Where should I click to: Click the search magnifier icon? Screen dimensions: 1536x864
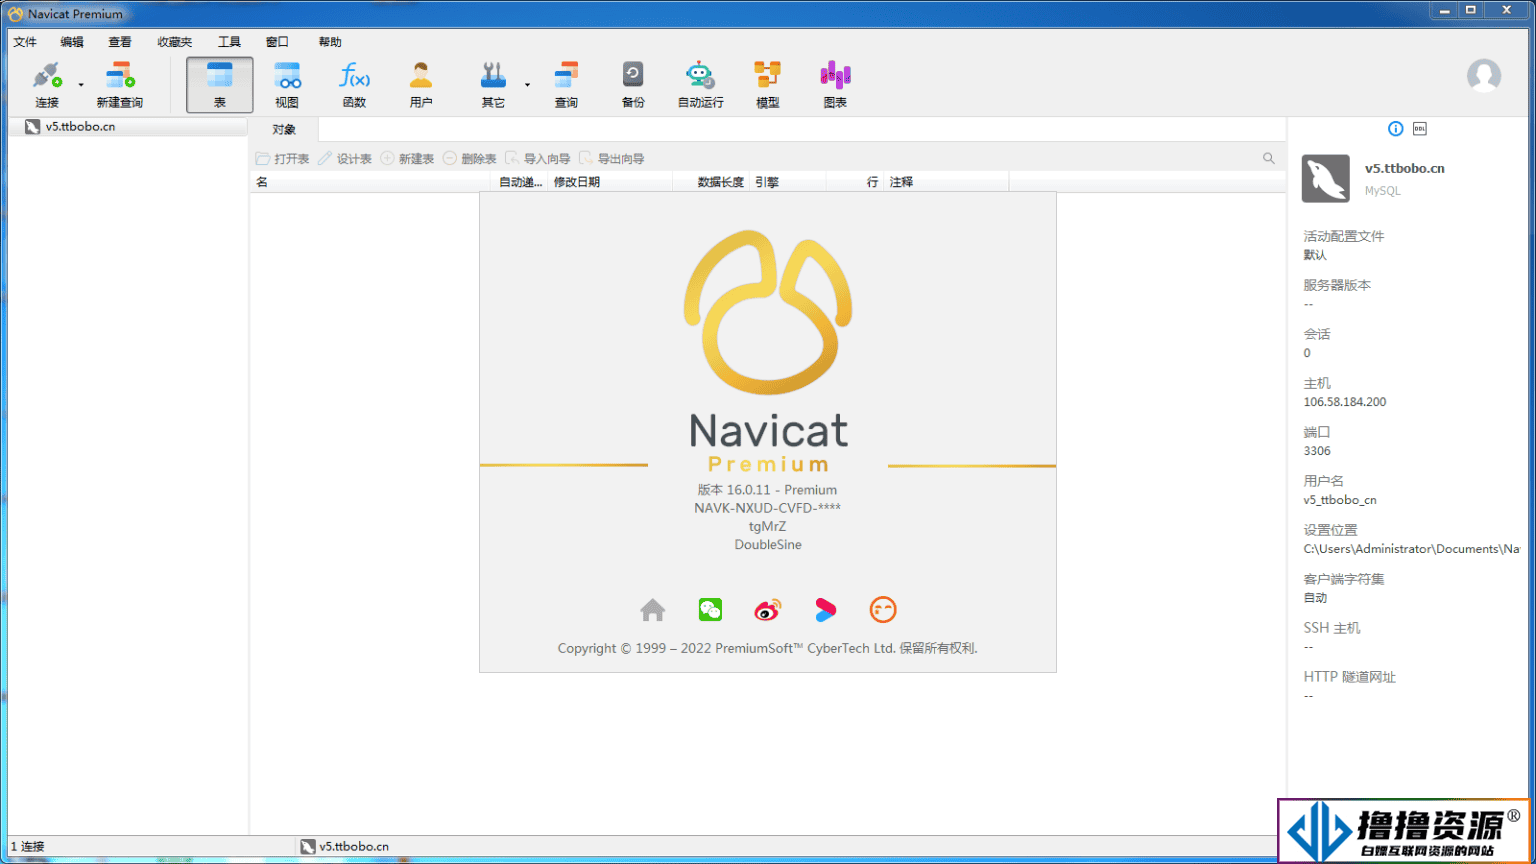(1269, 158)
